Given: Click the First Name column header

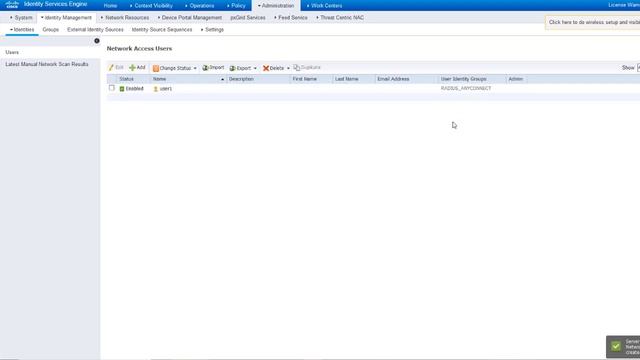Looking at the screenshot, I should (304, 79).
